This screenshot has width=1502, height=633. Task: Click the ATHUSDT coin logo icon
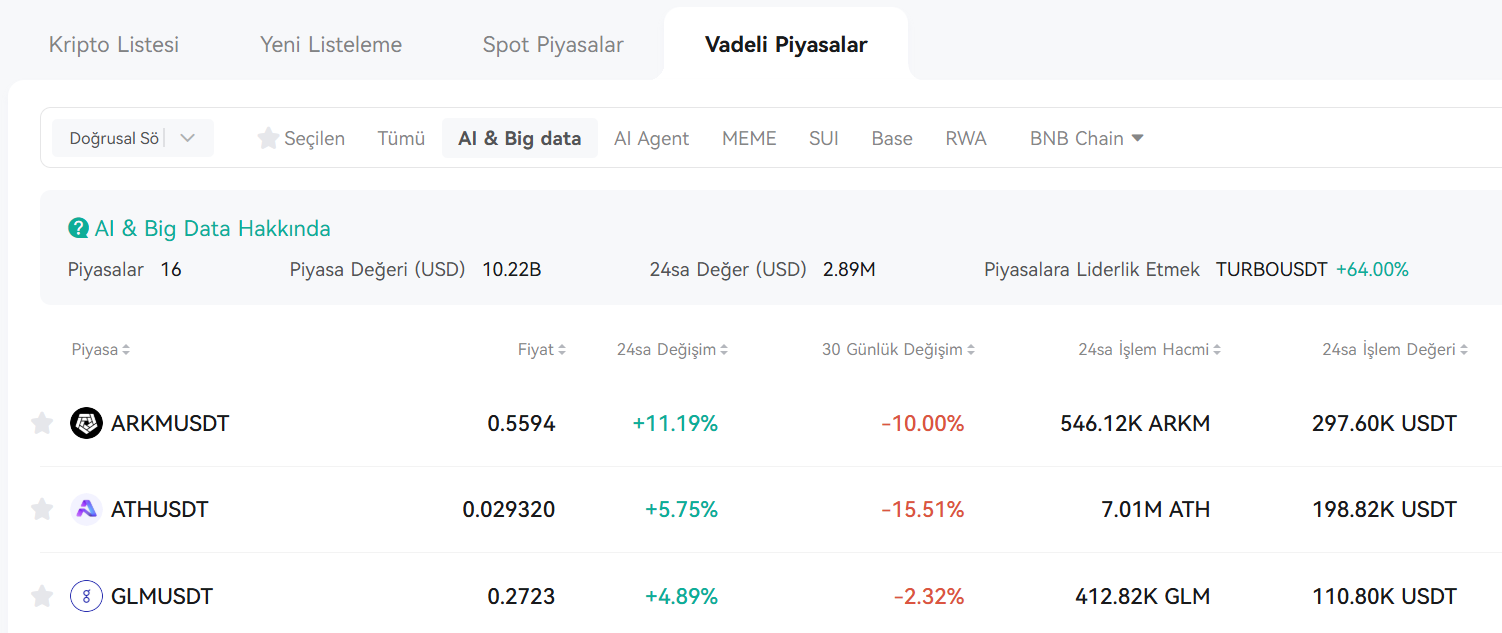87,510
